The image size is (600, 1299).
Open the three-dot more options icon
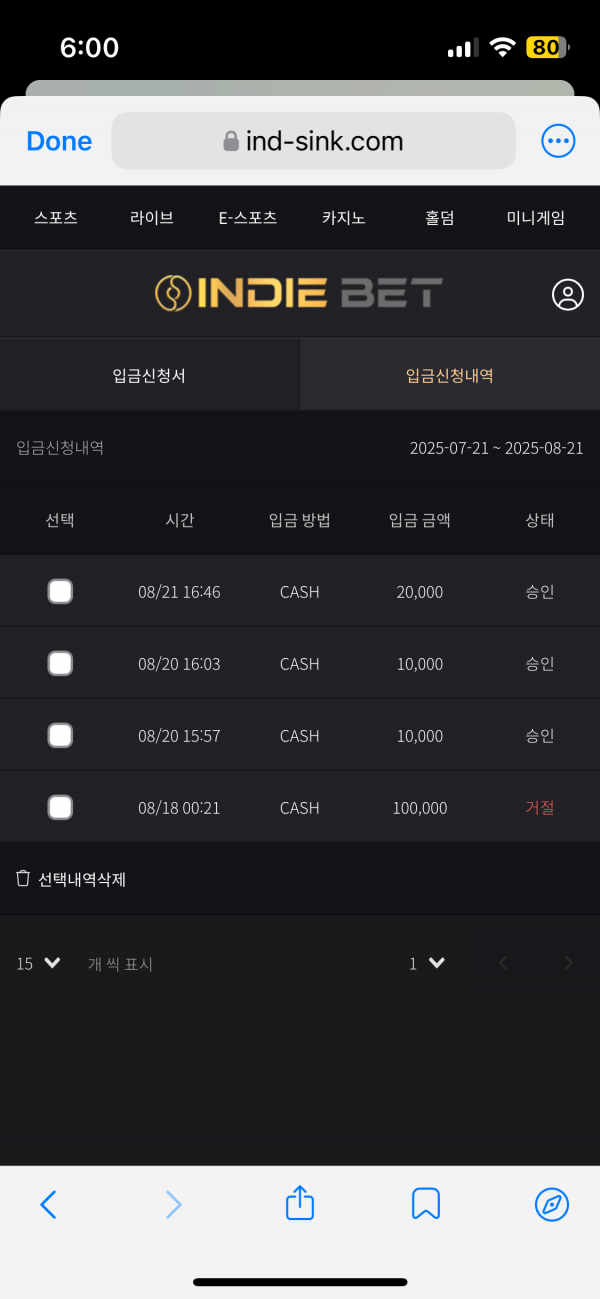point(558,141)
